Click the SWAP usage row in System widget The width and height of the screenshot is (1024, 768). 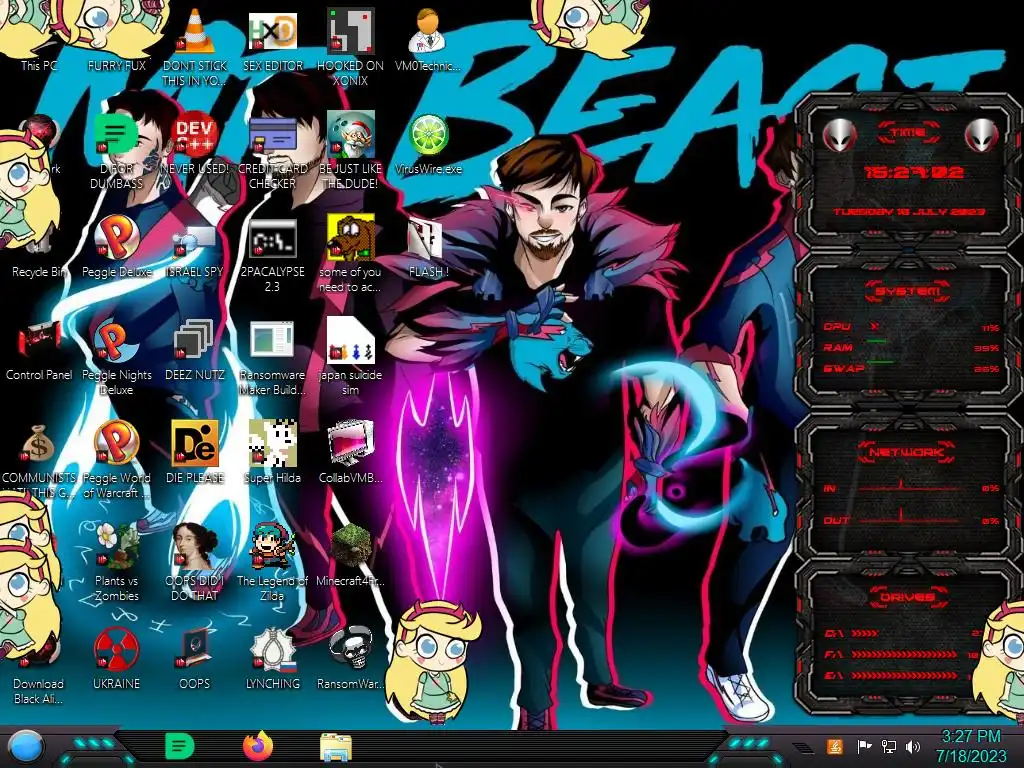click(911, 368)
